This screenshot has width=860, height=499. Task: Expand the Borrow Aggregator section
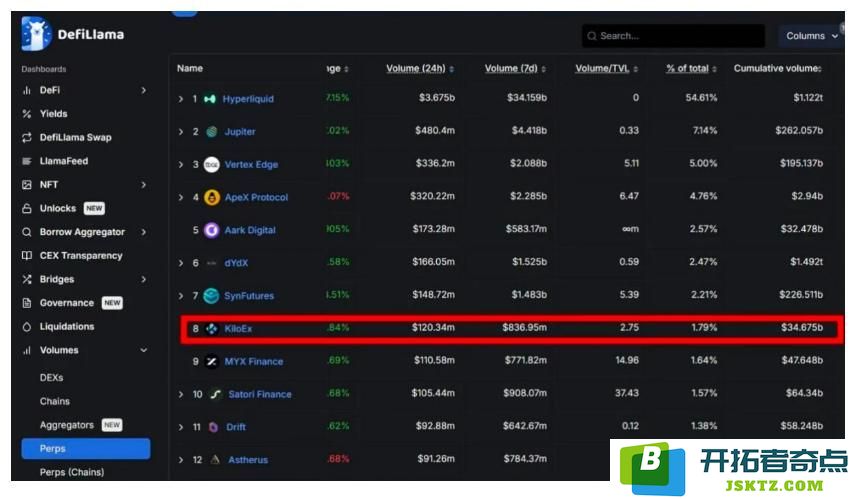click(x=144, y=232)
